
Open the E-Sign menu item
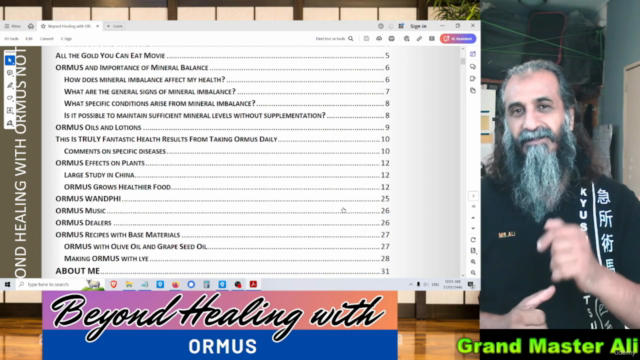[66, 39]
